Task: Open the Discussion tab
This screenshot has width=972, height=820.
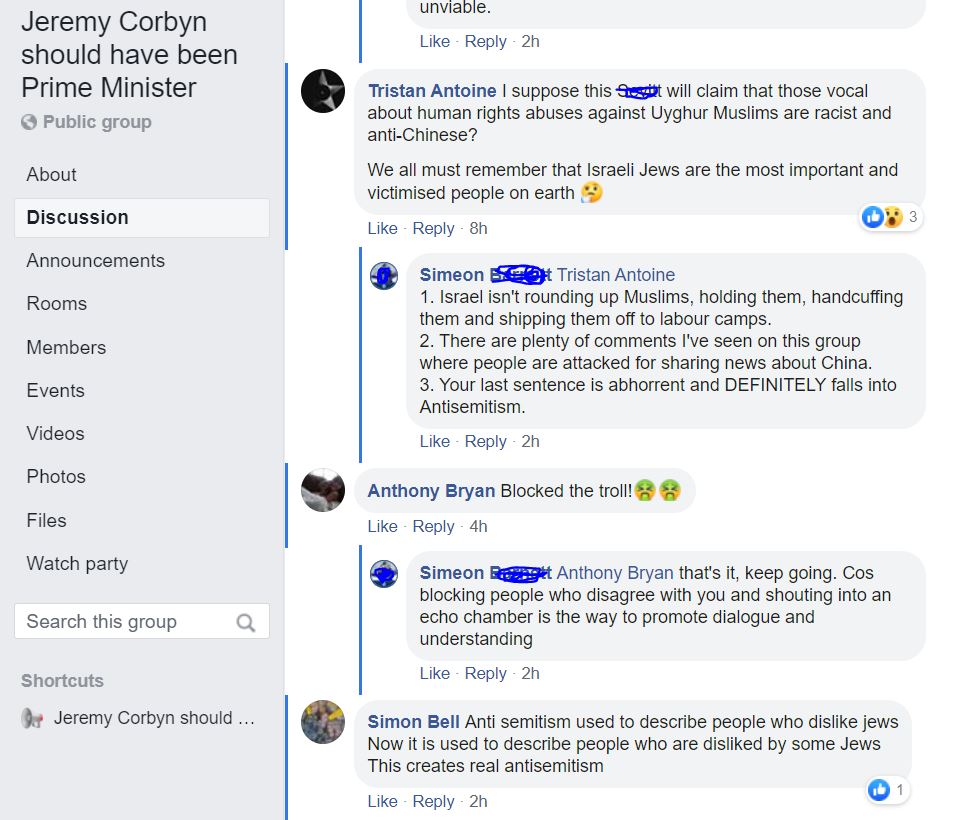Action: [78, 217]
